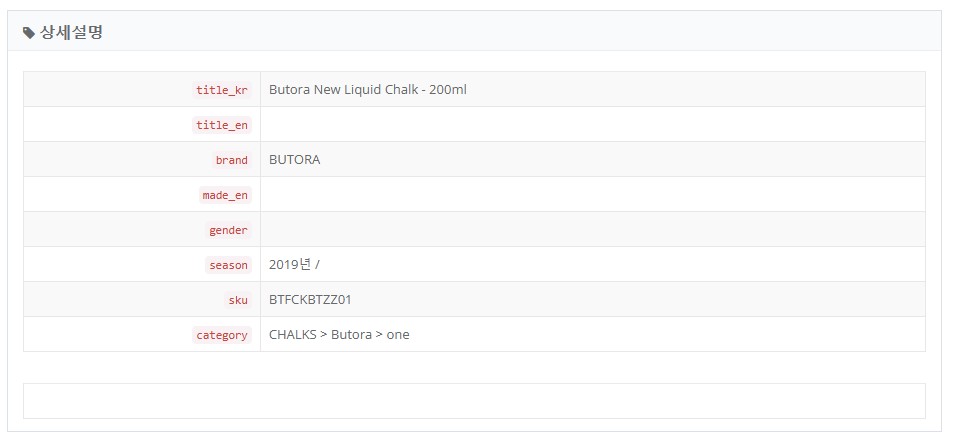
Task: Click the category label tag
Action: [222, 335]
